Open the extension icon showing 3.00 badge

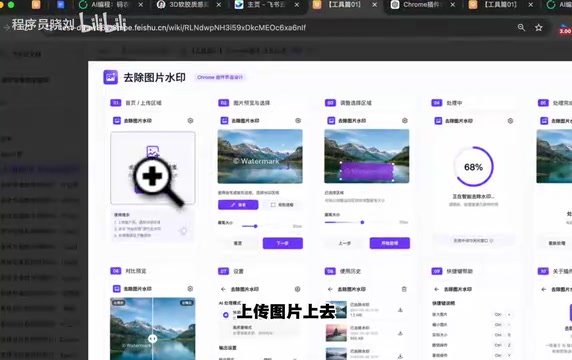(x=565, y=29)
